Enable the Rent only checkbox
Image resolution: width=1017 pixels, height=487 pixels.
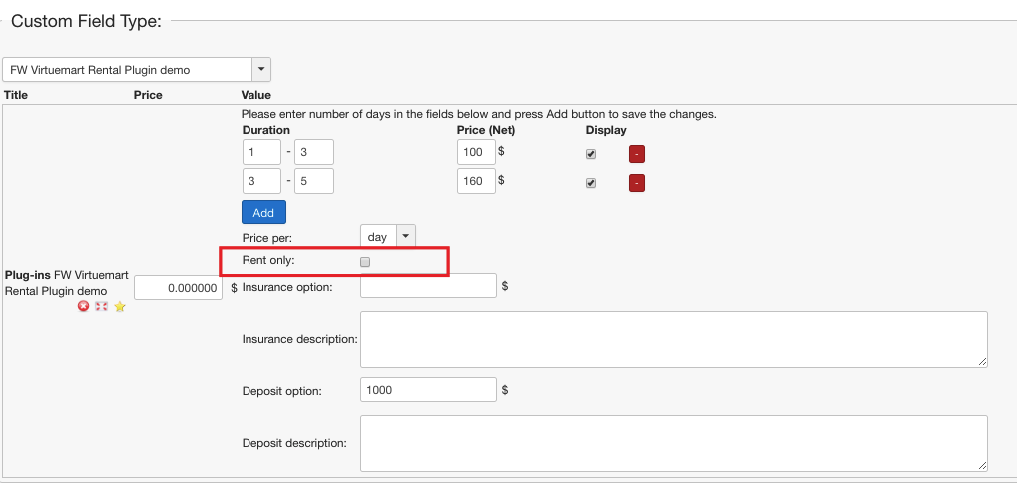coord(365,262)
